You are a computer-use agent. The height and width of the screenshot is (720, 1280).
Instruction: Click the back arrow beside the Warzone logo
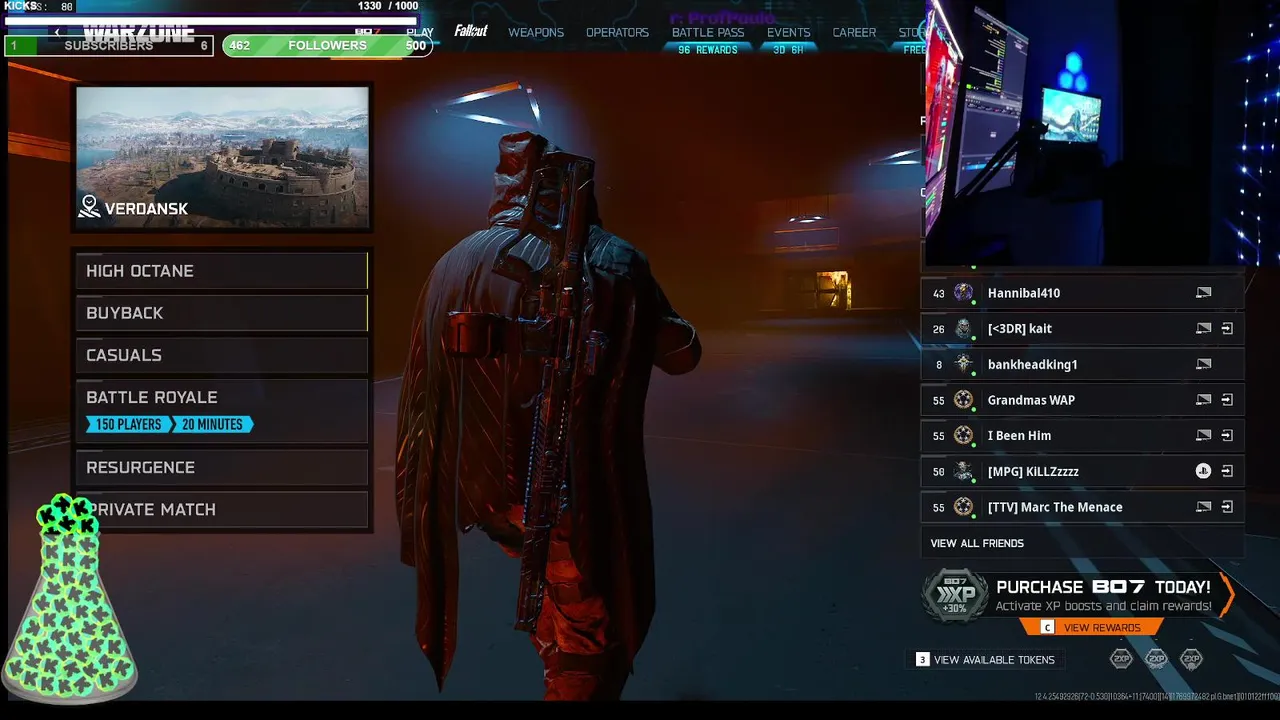(x=59, y=33)
